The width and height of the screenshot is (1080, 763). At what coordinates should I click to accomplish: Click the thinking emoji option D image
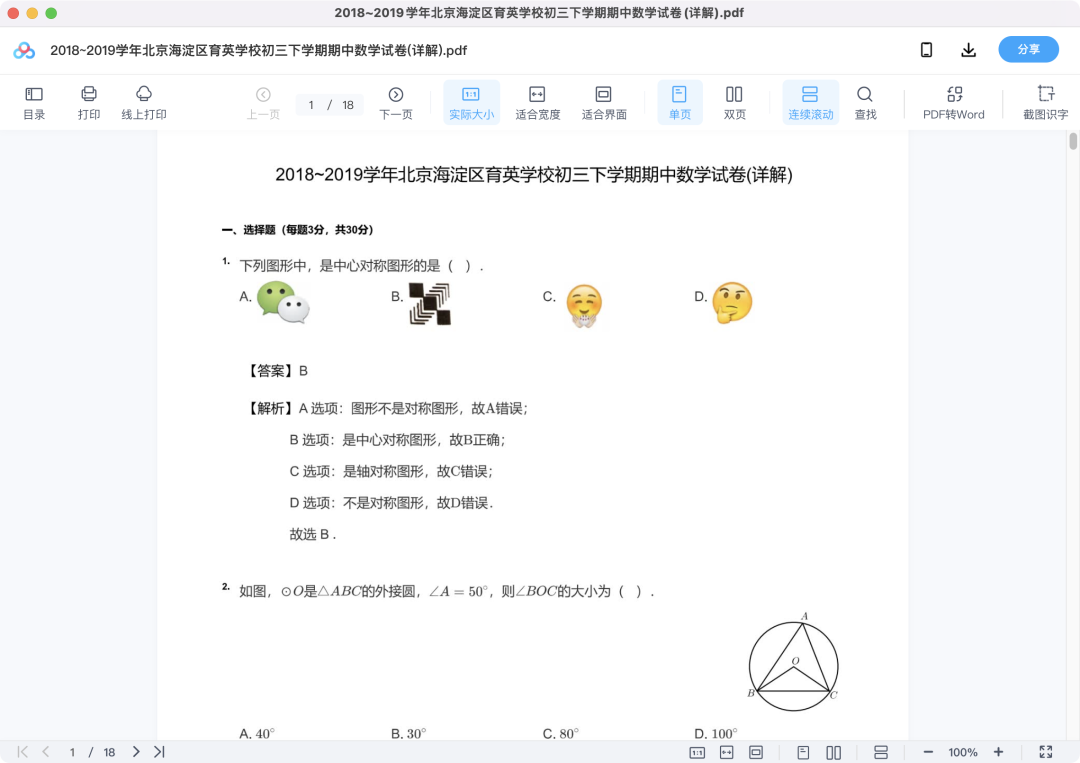tap(732, 302)
